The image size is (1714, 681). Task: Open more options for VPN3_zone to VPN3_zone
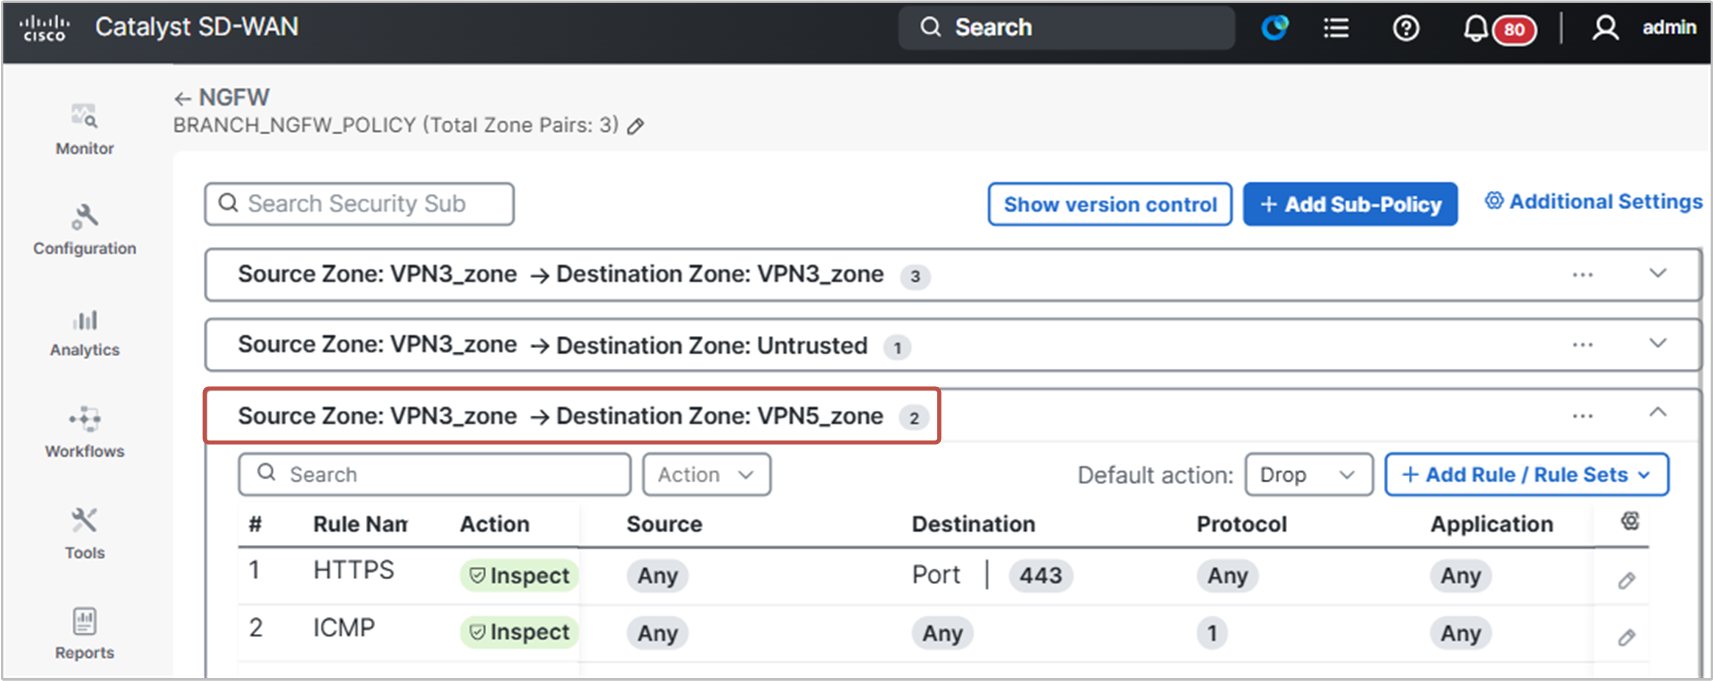pyautogui.click(x=1582, y=274)
